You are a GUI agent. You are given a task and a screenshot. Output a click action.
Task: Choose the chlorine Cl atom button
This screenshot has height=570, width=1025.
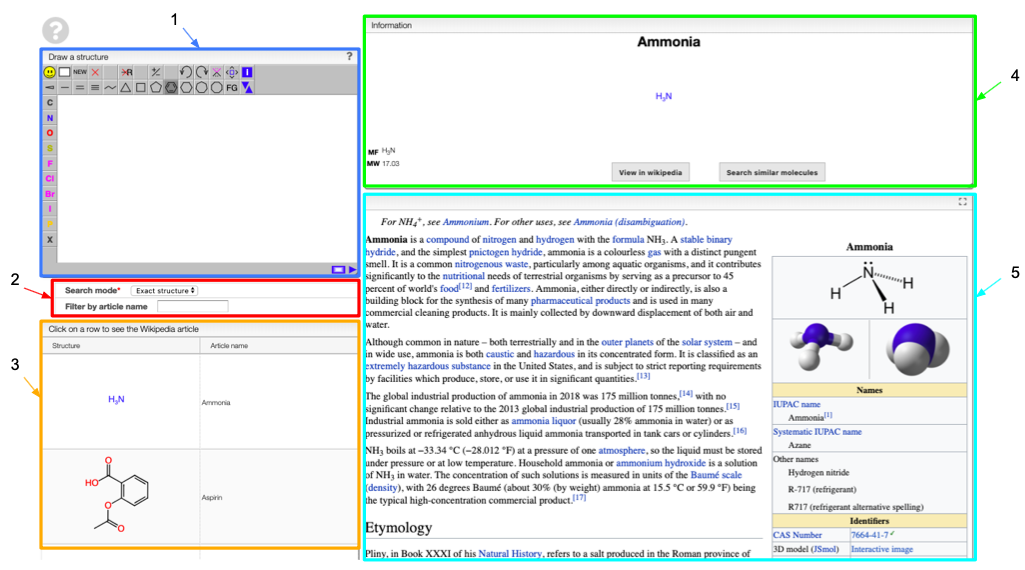[50, 178]
